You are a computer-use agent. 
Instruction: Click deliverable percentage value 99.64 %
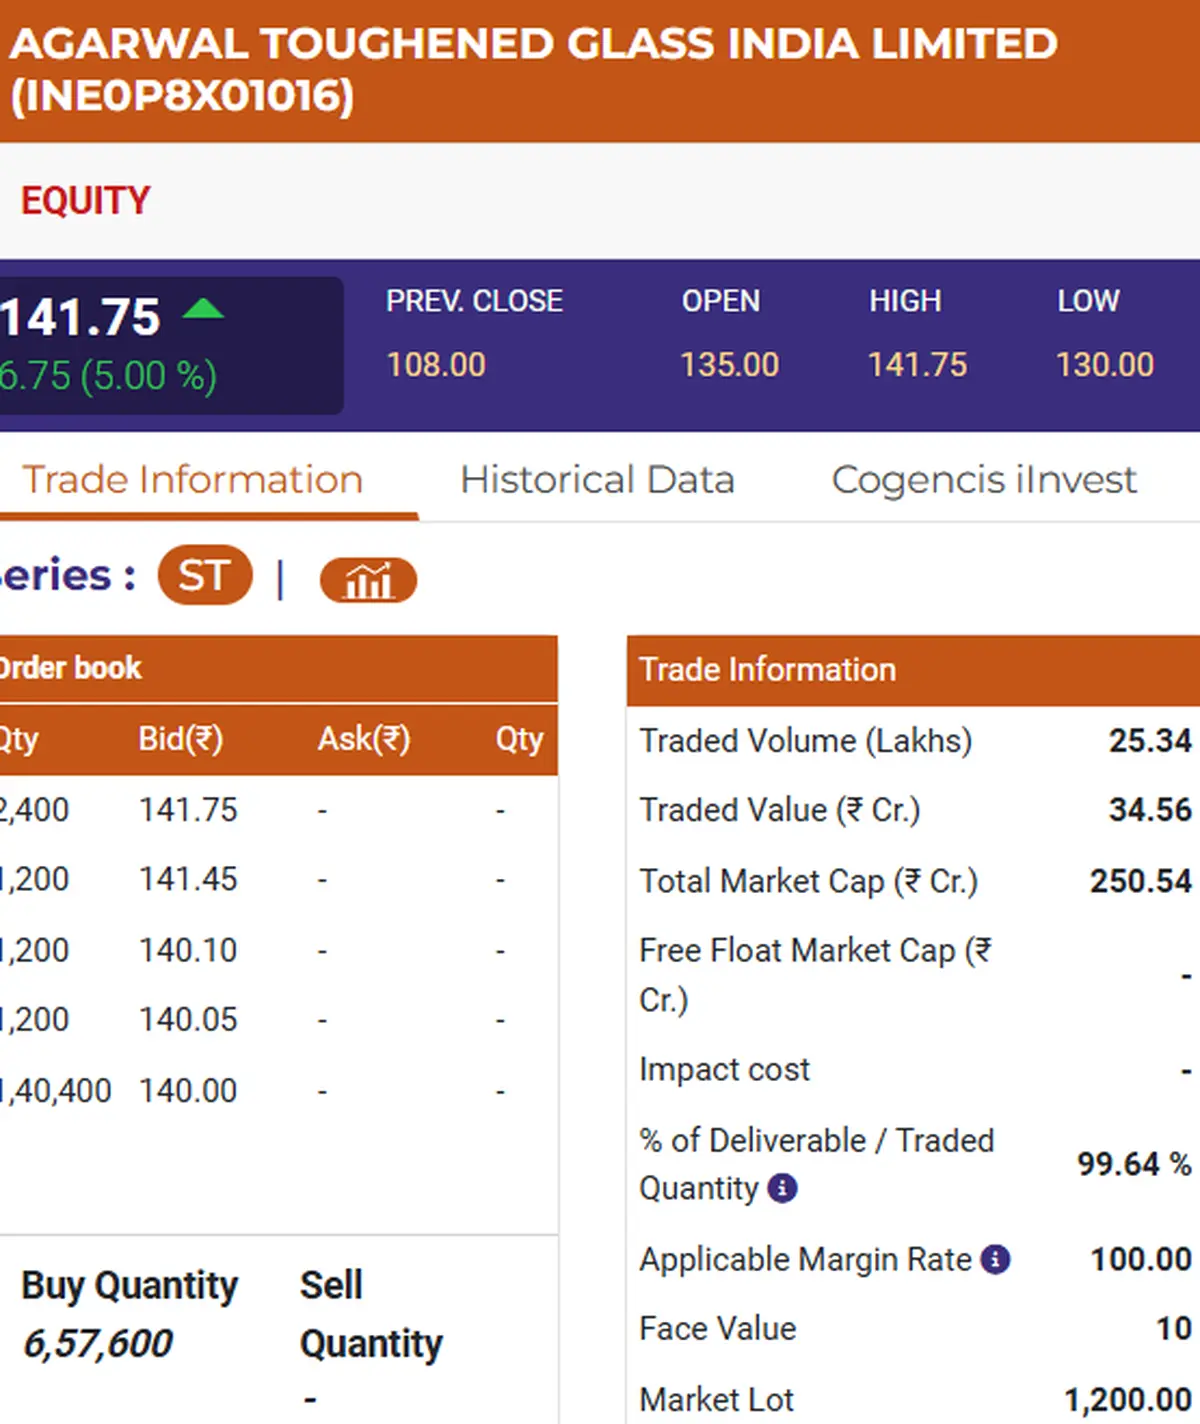coord(1134,1164)
